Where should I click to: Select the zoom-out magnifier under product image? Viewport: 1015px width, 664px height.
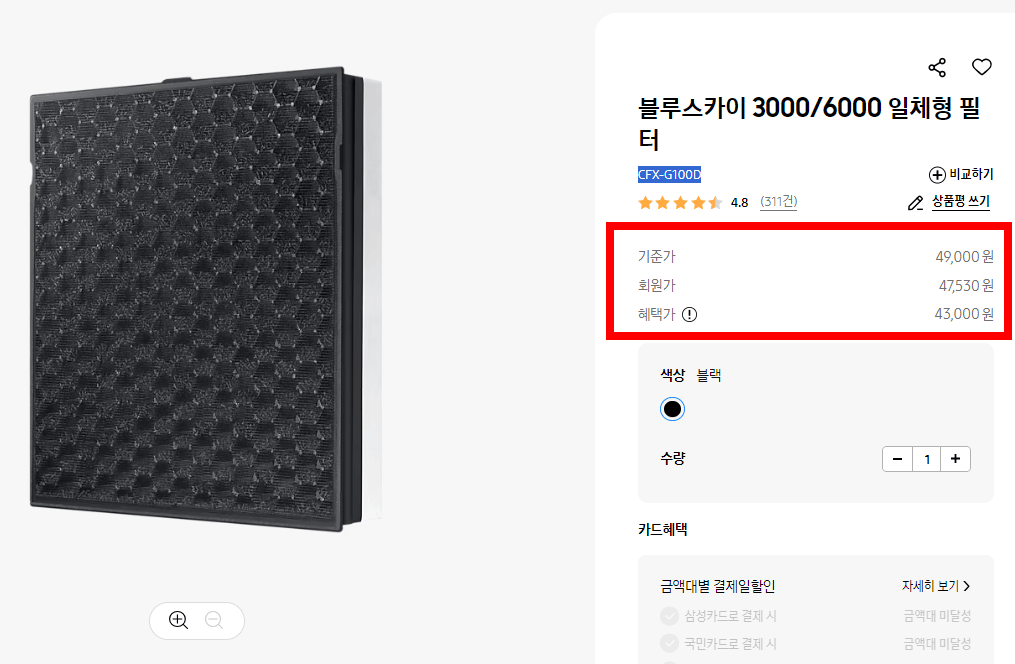tap(215, 621)
